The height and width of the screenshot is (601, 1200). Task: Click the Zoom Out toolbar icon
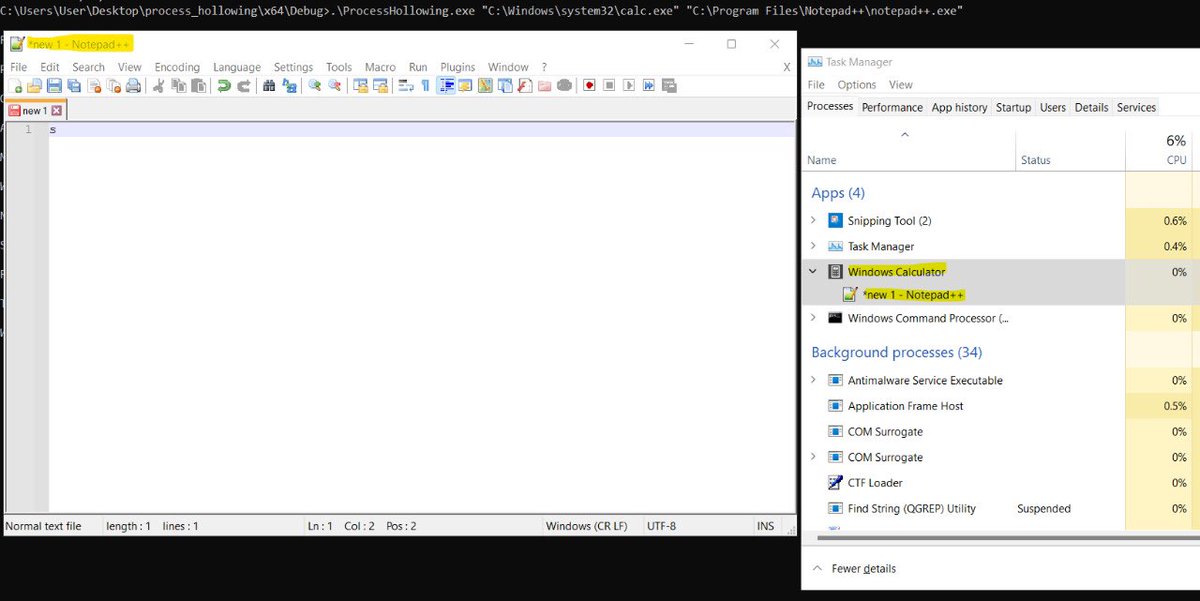pos(334,86)
